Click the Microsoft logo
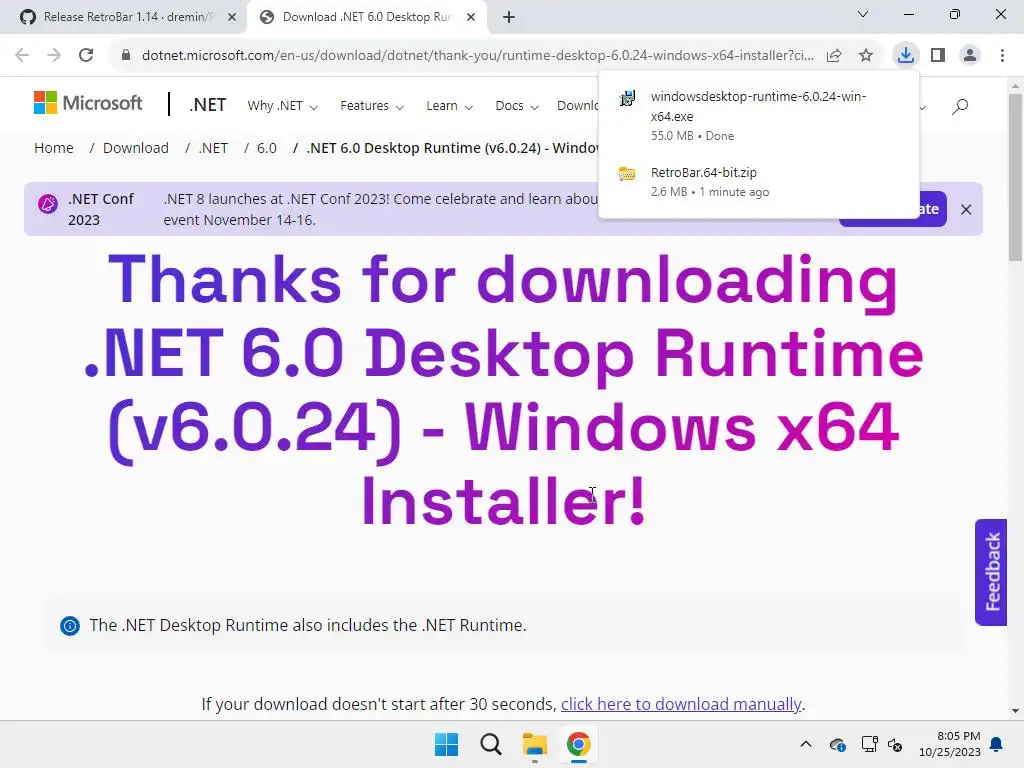 pyautogui.click(x=88, y=103)
